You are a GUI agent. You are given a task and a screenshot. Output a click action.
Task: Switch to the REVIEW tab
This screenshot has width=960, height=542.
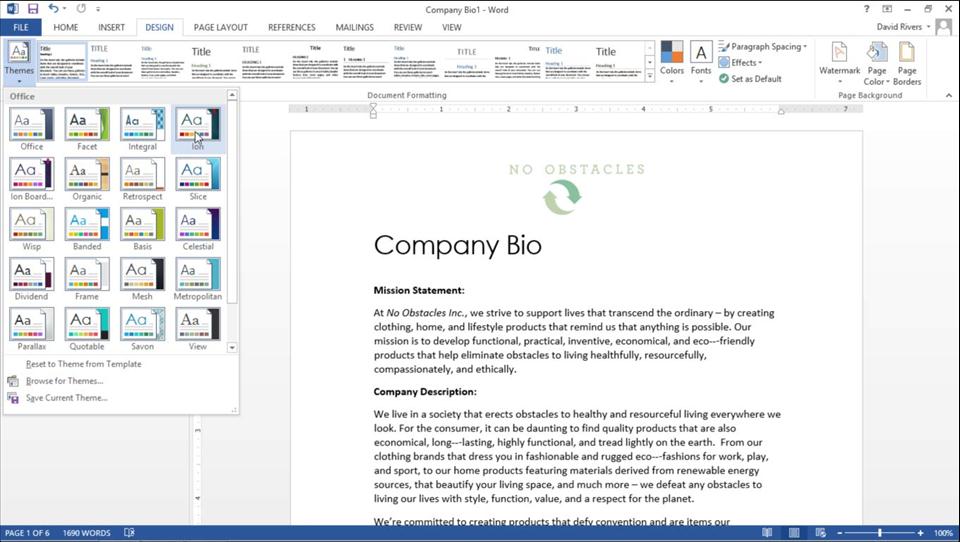[408, 28]
